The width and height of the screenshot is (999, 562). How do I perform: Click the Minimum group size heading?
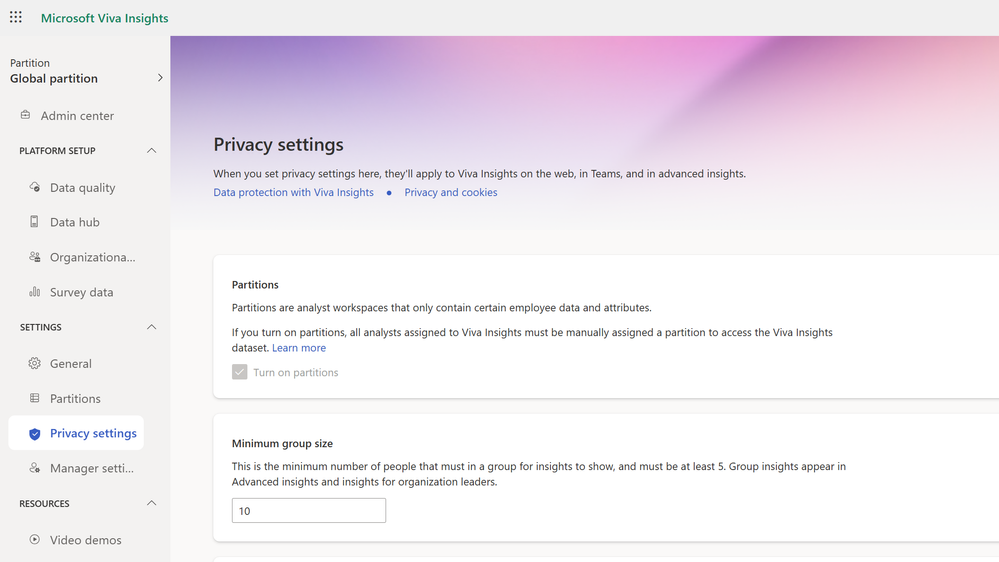(x=282, y=443)
